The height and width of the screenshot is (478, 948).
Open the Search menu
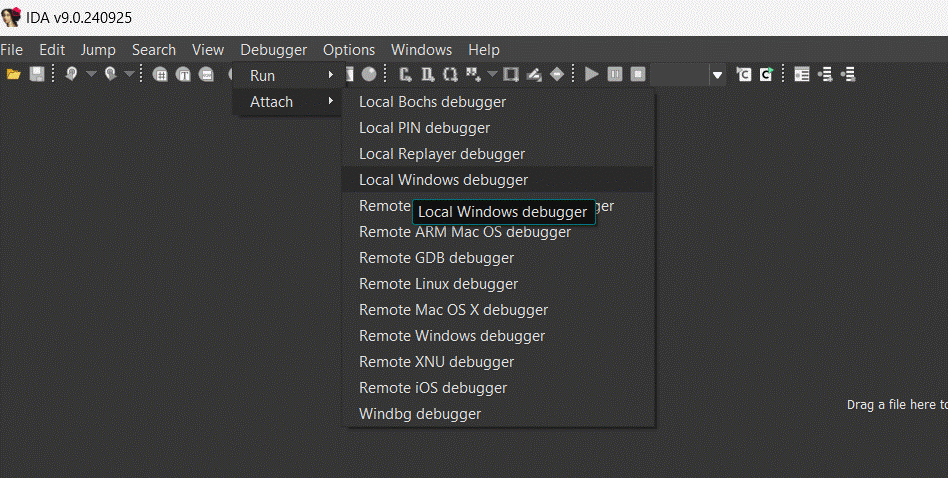(x=154, y=50)
